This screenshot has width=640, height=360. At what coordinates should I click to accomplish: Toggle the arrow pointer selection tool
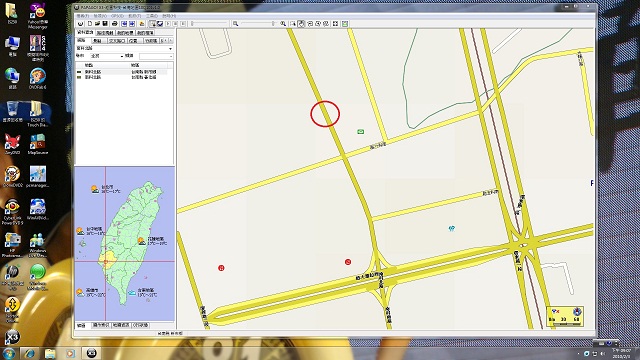pyautogui.click(x=152, y=24)
